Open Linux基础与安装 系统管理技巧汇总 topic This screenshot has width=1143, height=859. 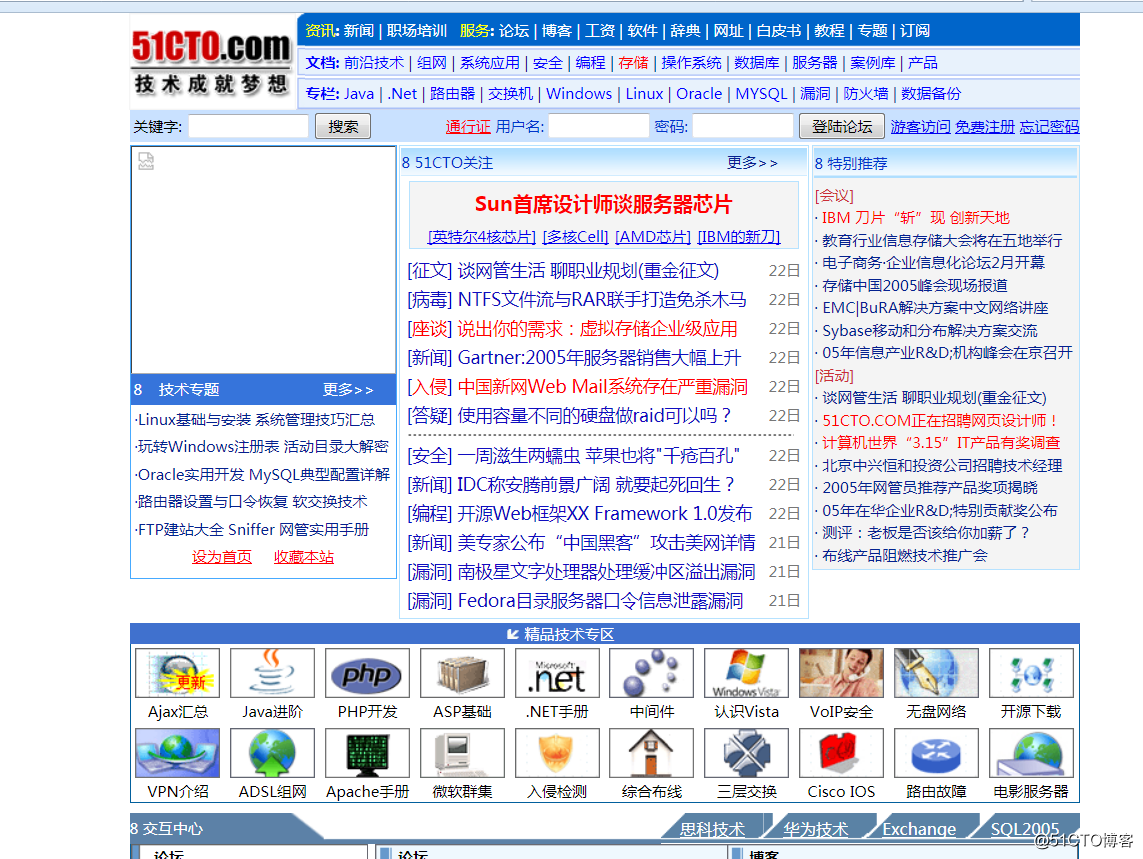pos(256,419)
